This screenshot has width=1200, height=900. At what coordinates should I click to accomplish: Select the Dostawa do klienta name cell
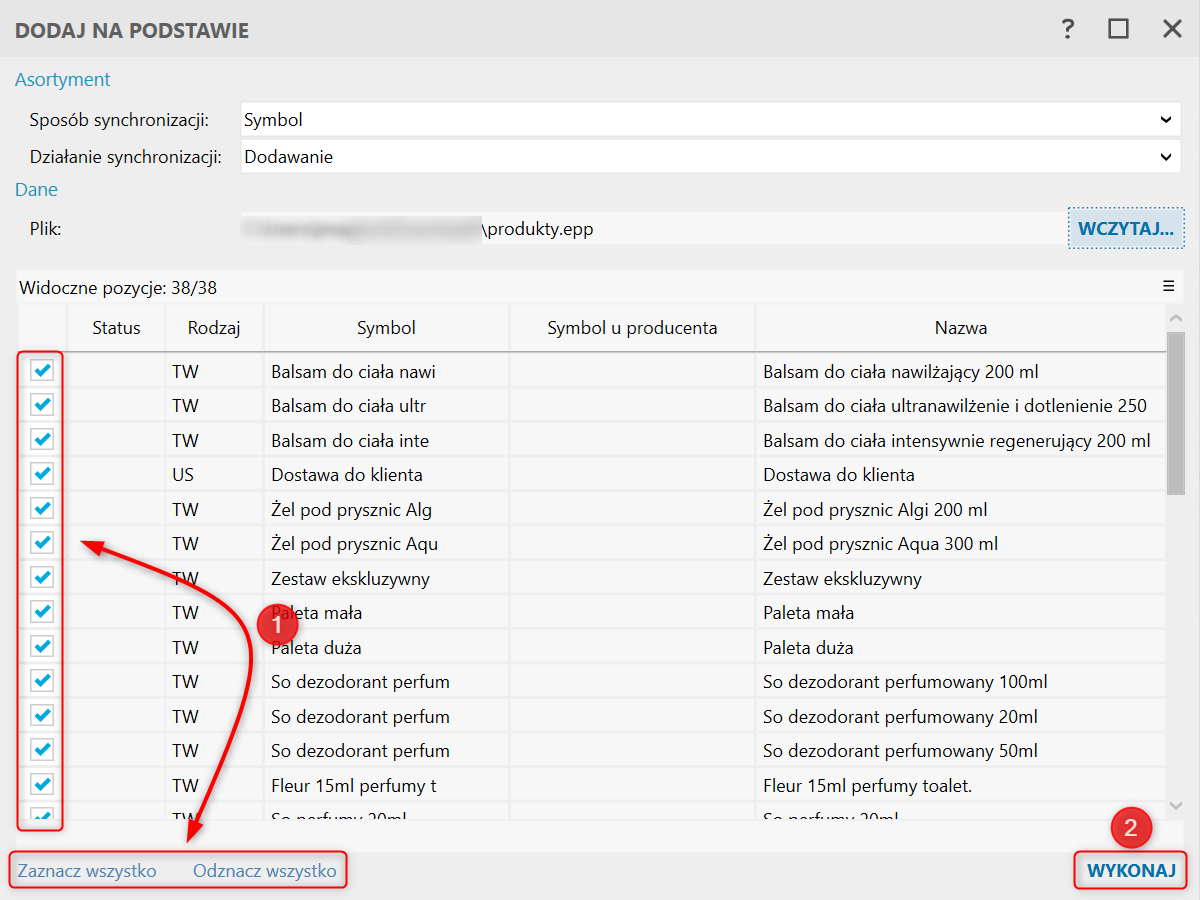(x=960, y=475)
